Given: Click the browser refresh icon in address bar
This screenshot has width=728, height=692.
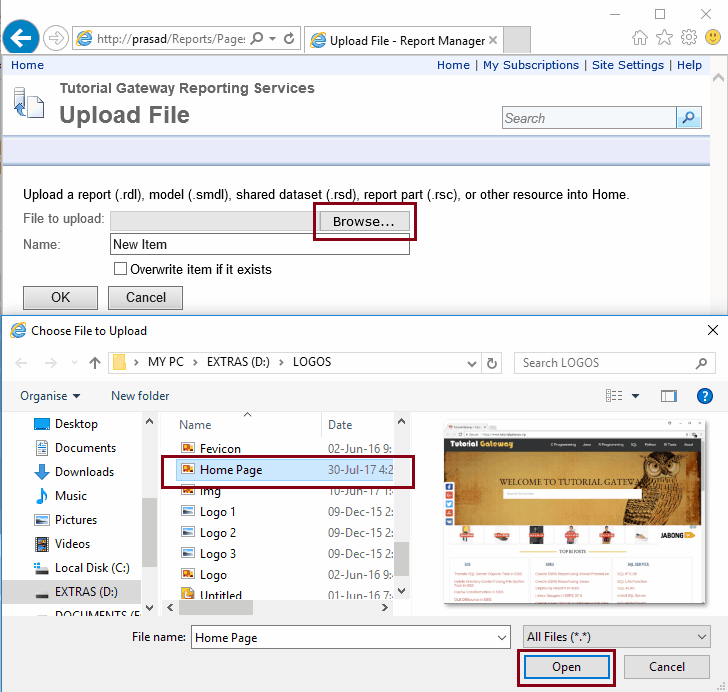Looking at the screenshot, I should click(x=289, y=38).
